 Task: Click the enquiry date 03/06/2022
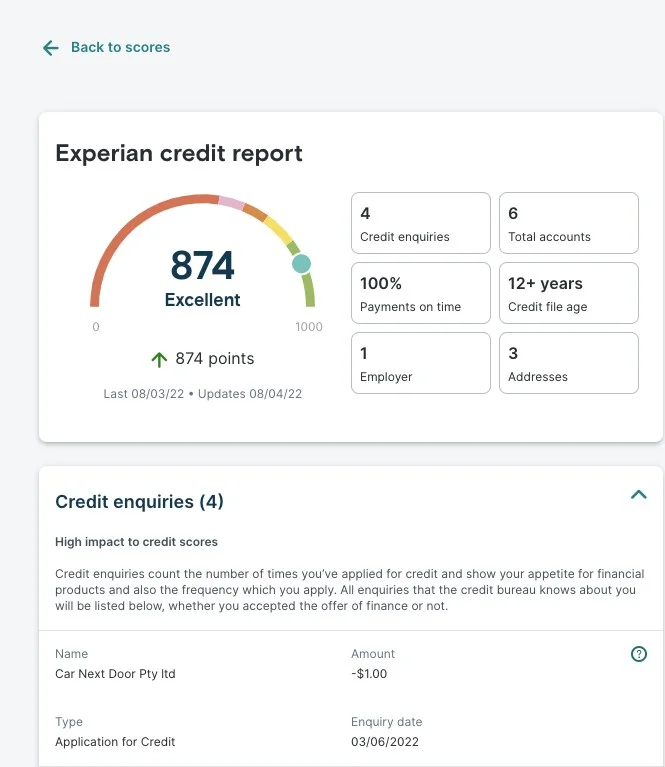pos(385,742)
